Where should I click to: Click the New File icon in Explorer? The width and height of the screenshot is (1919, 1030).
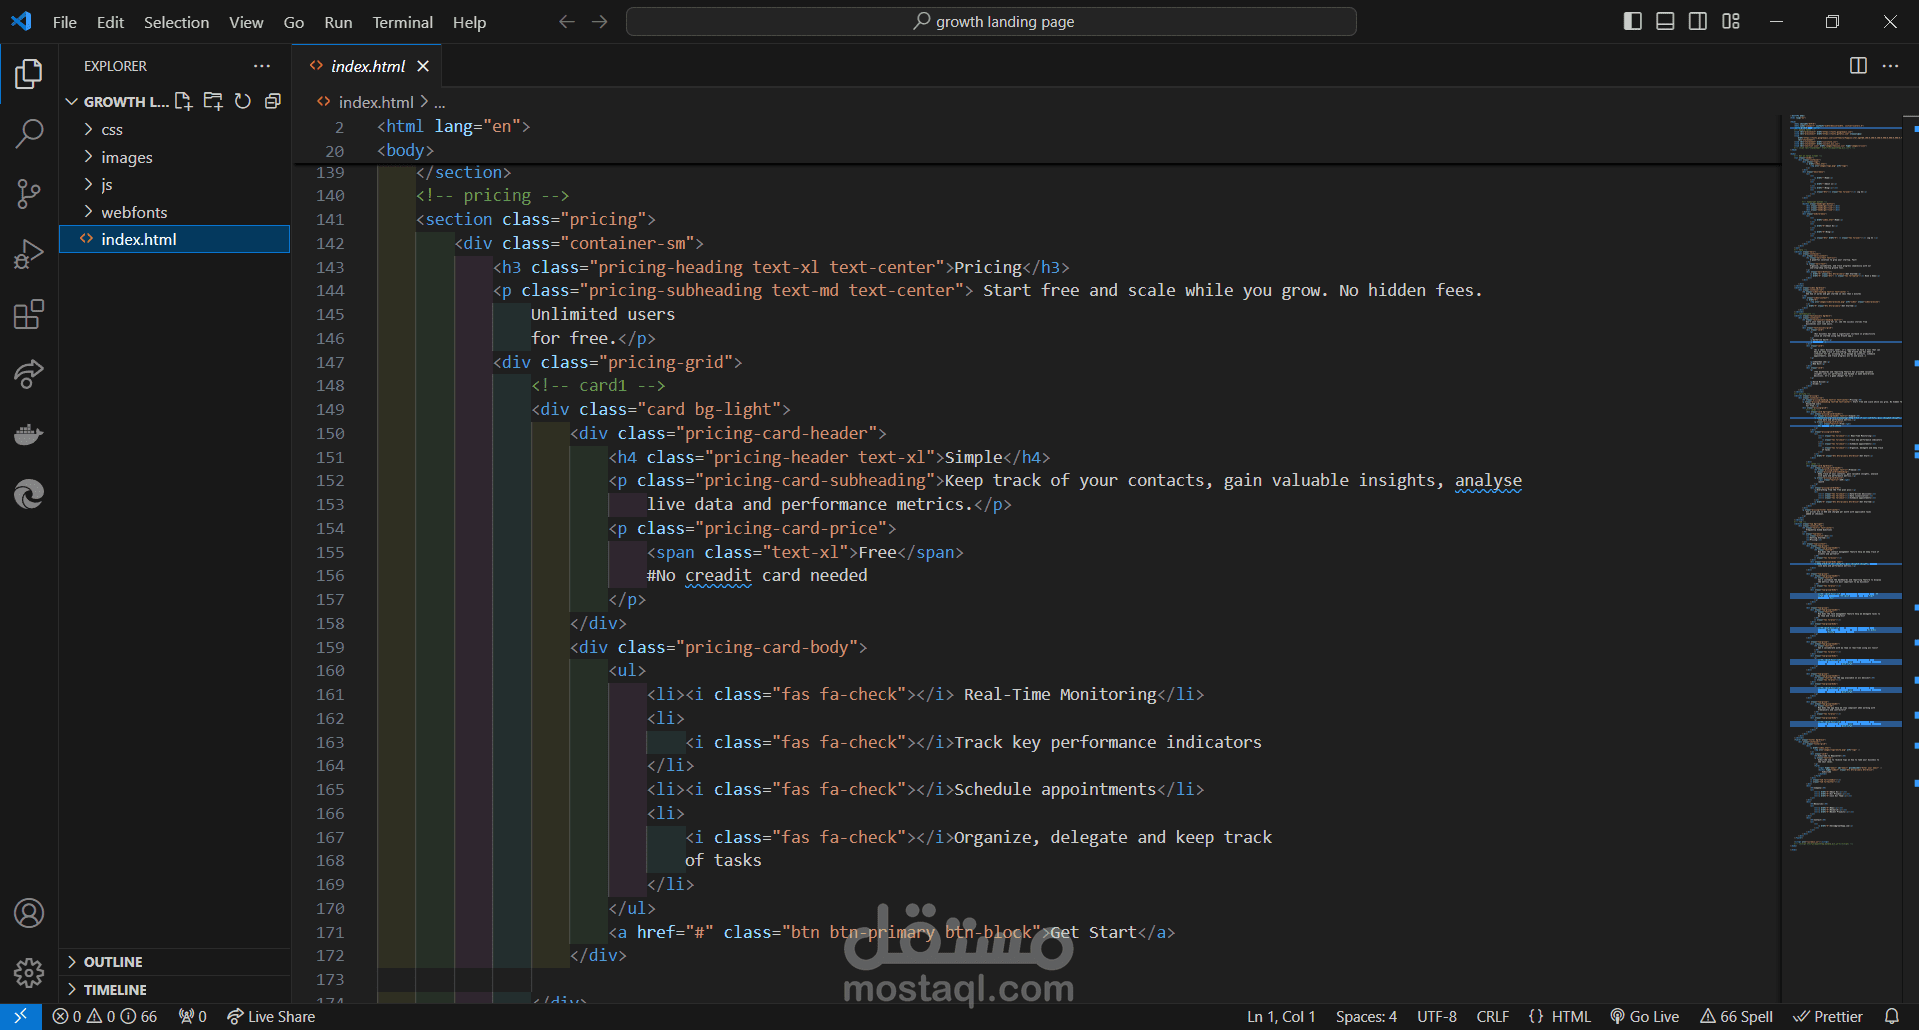(183, 101)
